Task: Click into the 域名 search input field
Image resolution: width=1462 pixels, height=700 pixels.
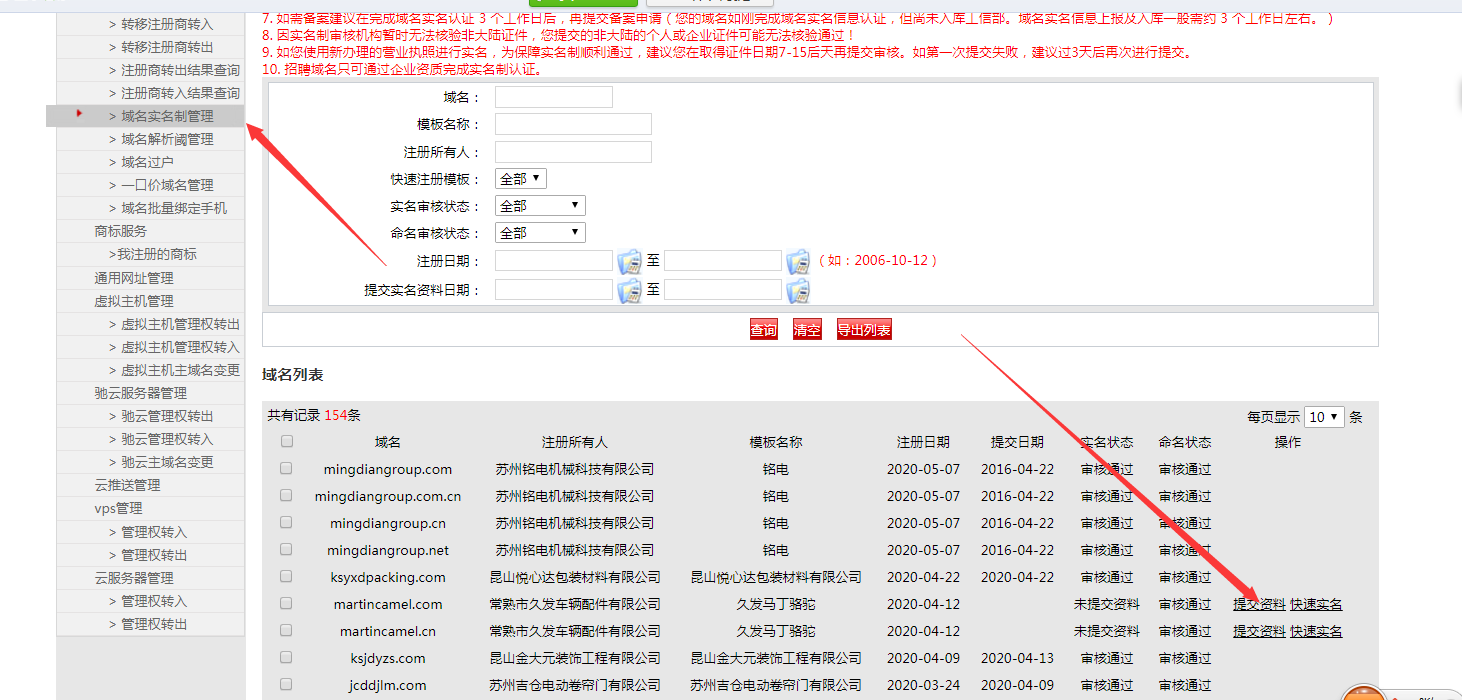Action: coord(553,97)
